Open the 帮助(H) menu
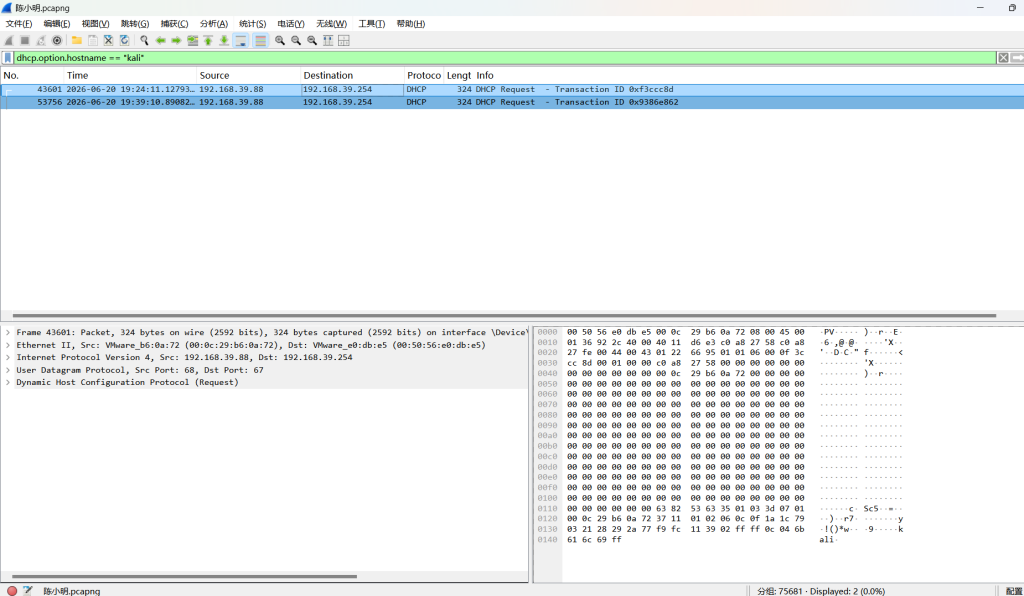 (x=410, y=24)
